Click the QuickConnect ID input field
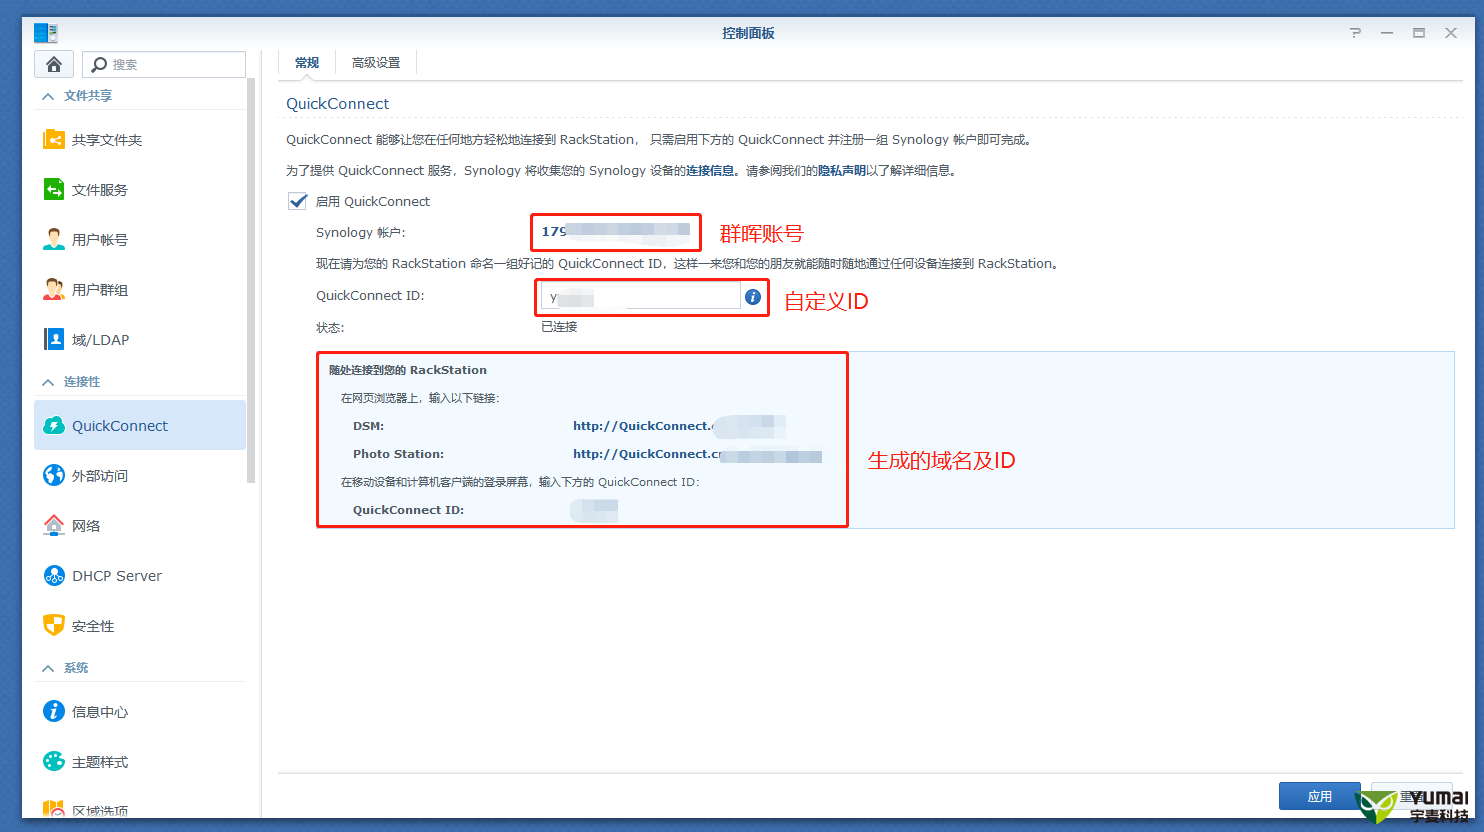1484x832 pixels. (x=640, y=297)
